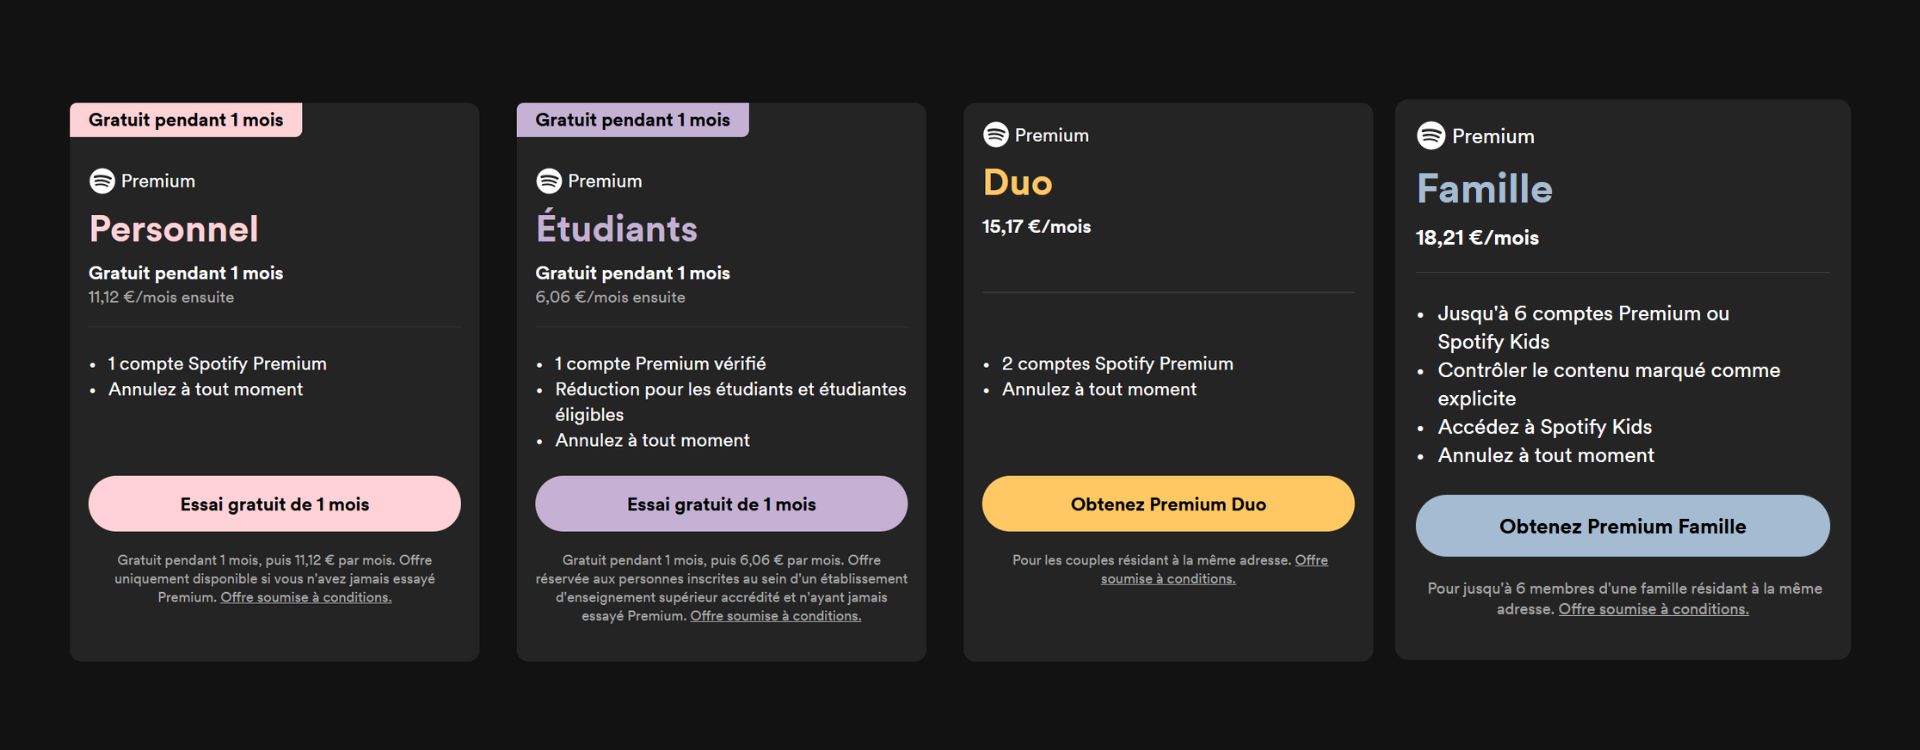Start the free trial for Premium Étudiants
1920x750 pixels.
721,504
